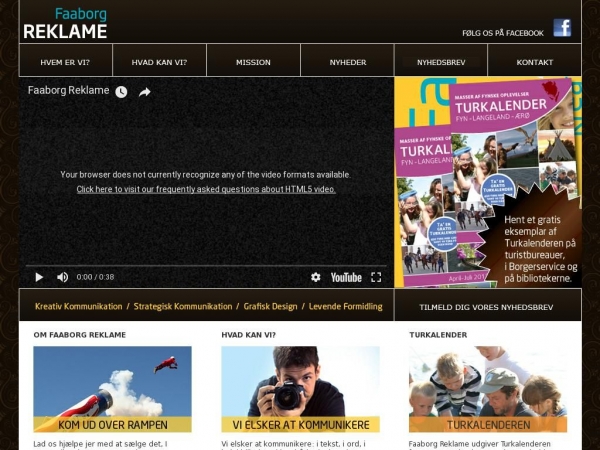The image size is (600, 450).
Task: Open video settings gear icon
Action: pyautogui.click(x=316, y=277)
